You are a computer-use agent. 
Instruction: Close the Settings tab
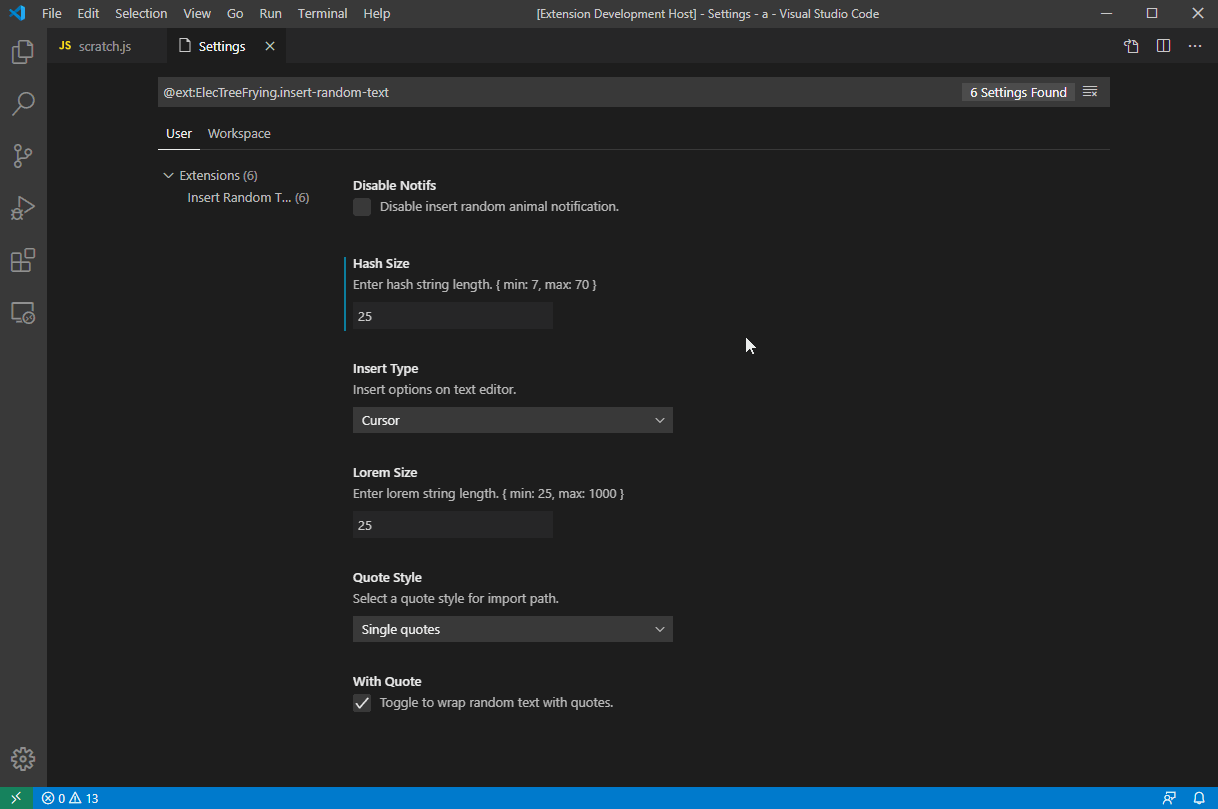coord(270,46)
